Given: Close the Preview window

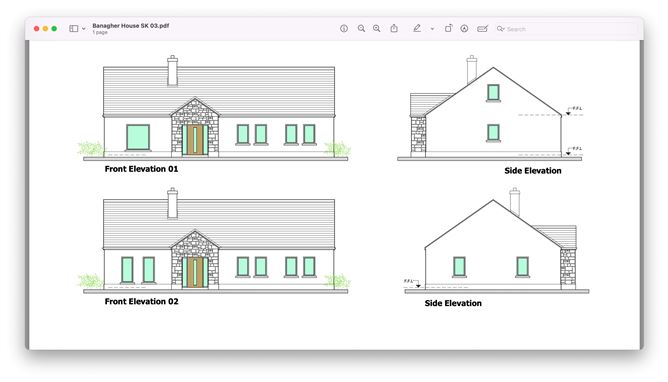Looking at the screenshot, I should point(37,29).
